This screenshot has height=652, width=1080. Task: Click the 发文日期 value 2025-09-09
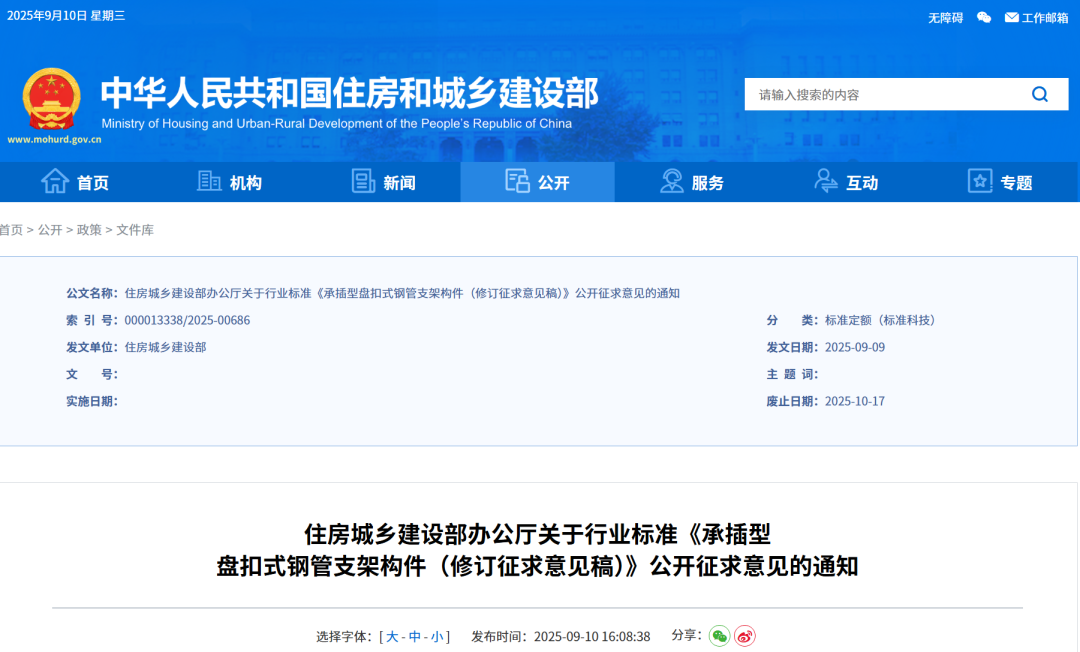[x=855, y=347]
